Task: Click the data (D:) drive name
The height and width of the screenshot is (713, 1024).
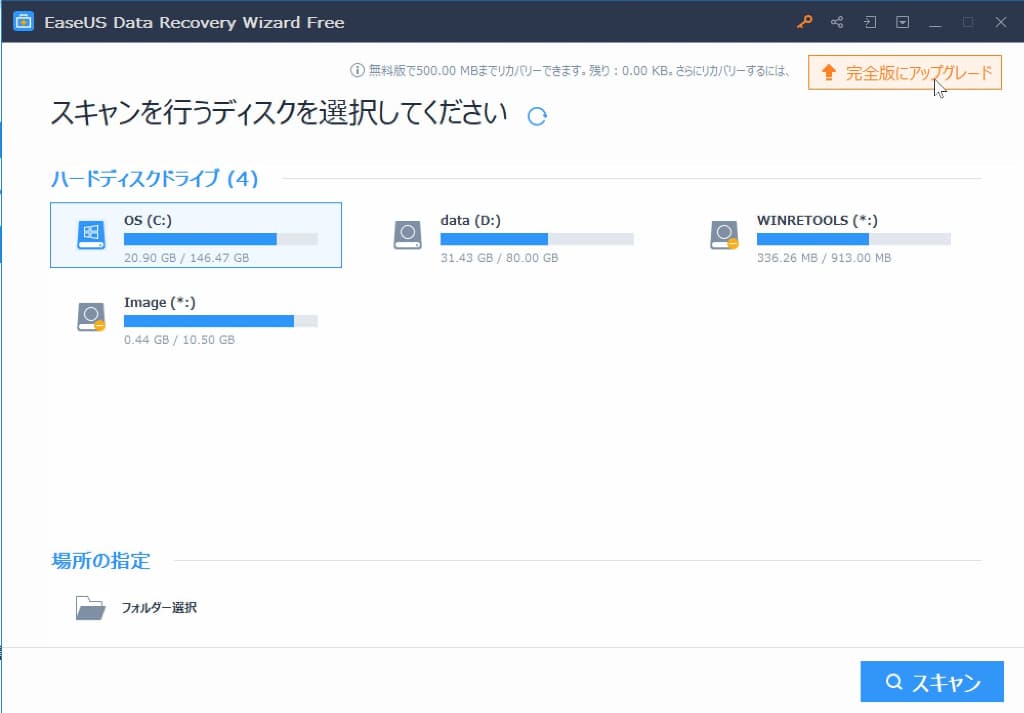Action: pyautogui.click(x=471, y=221)
